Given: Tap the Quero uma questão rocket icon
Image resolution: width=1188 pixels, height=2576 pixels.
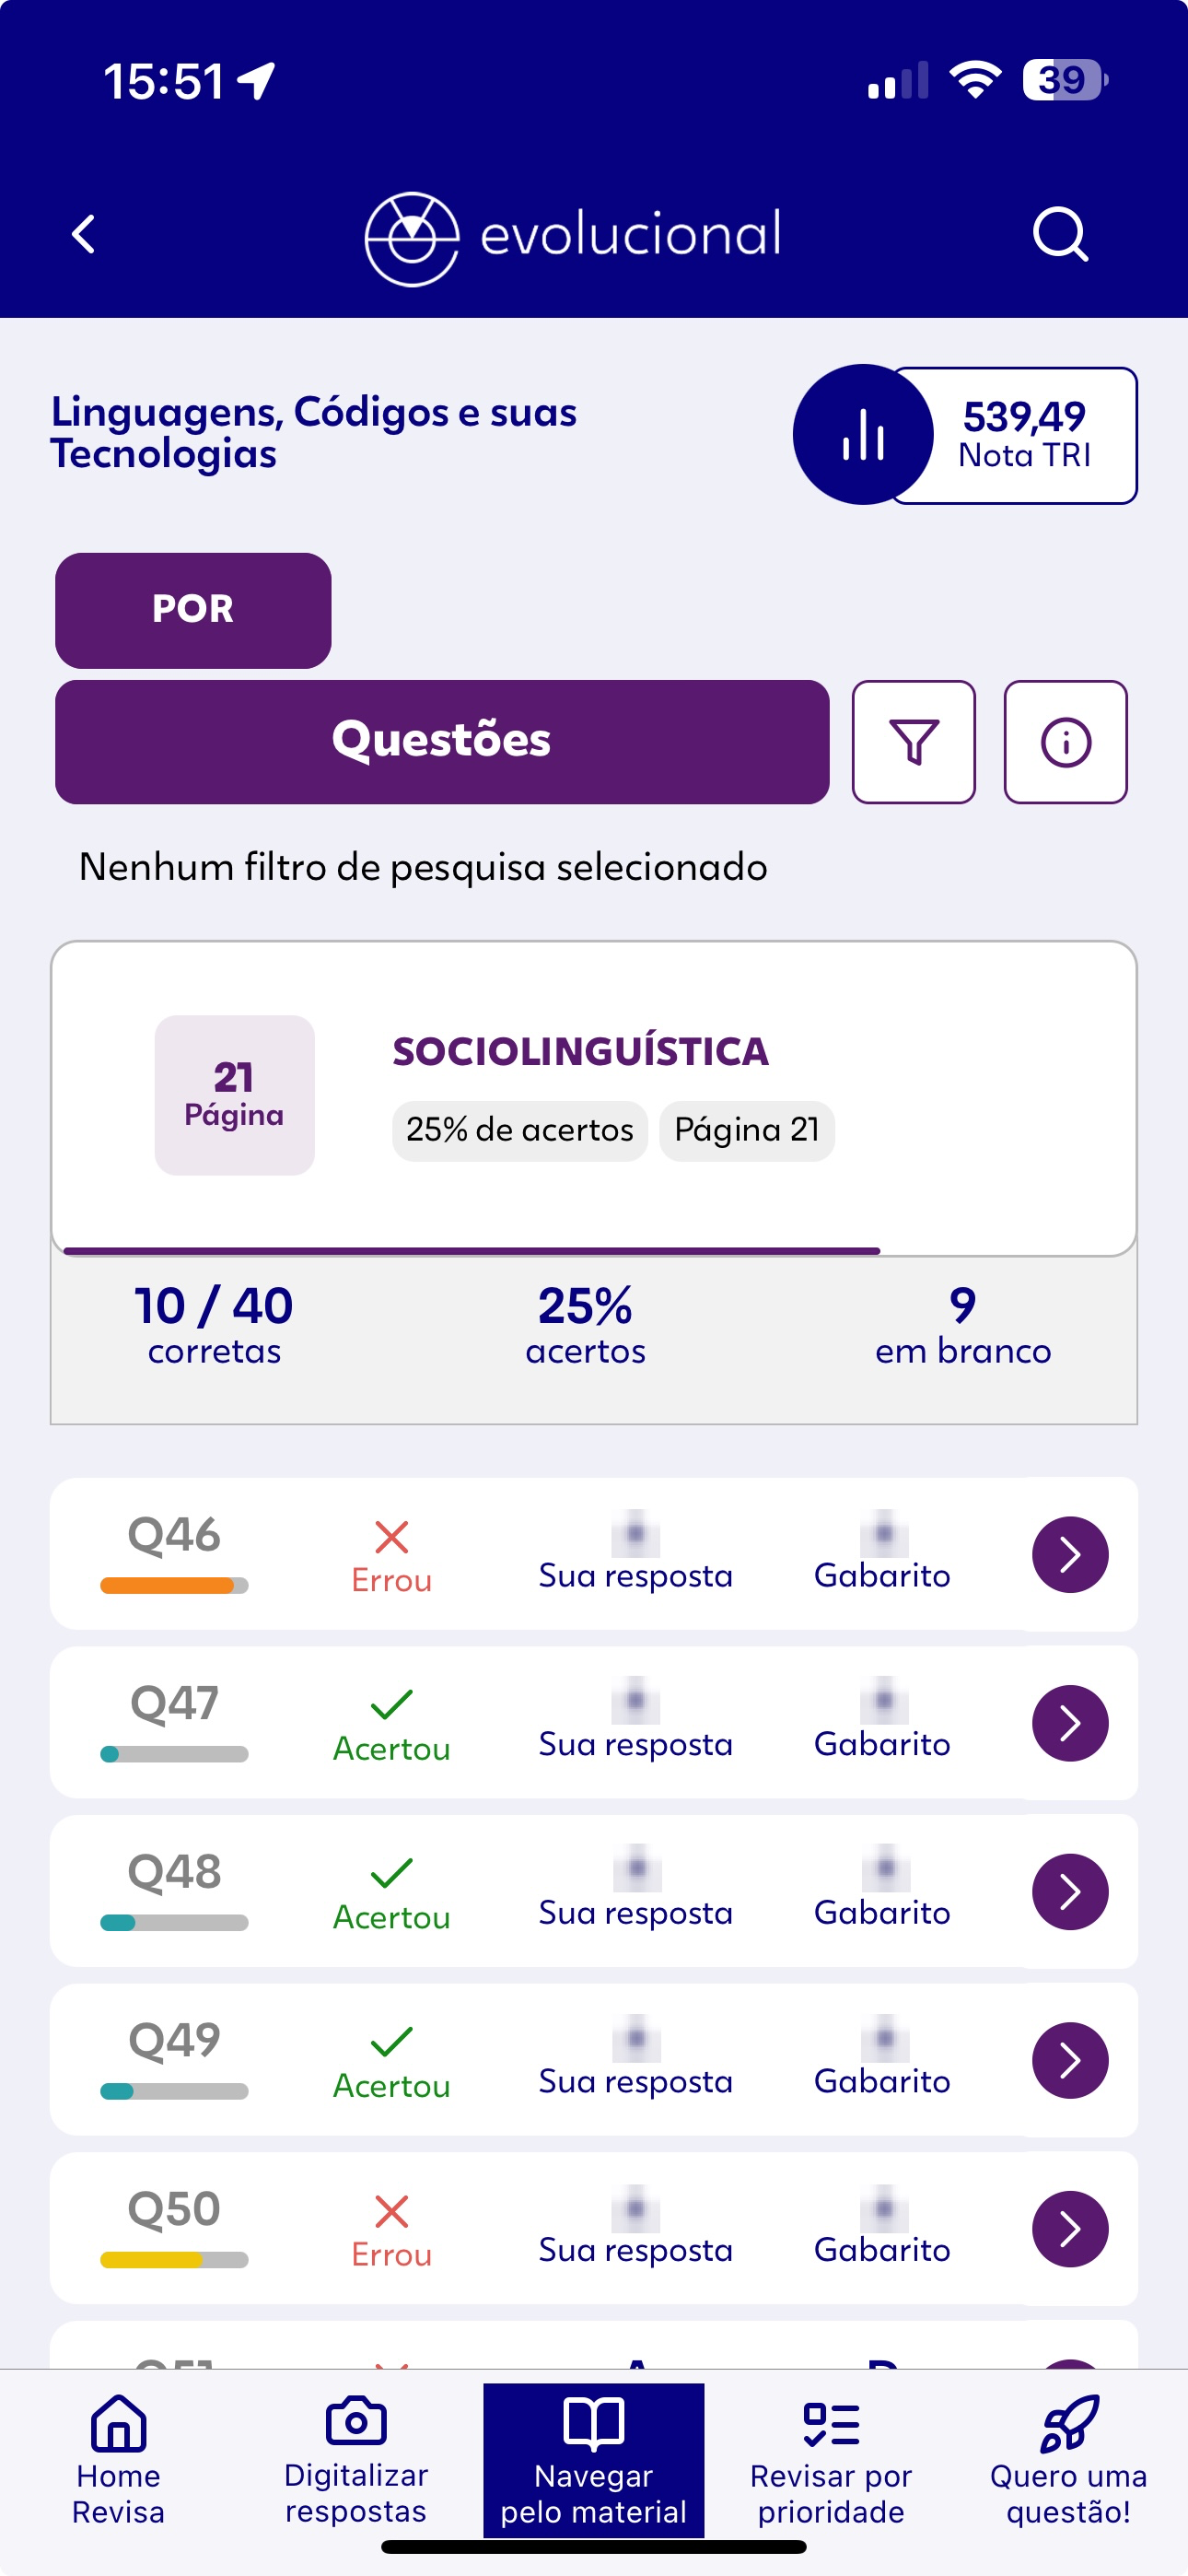Looking at the screenshot, I should pos(1069,2423).
